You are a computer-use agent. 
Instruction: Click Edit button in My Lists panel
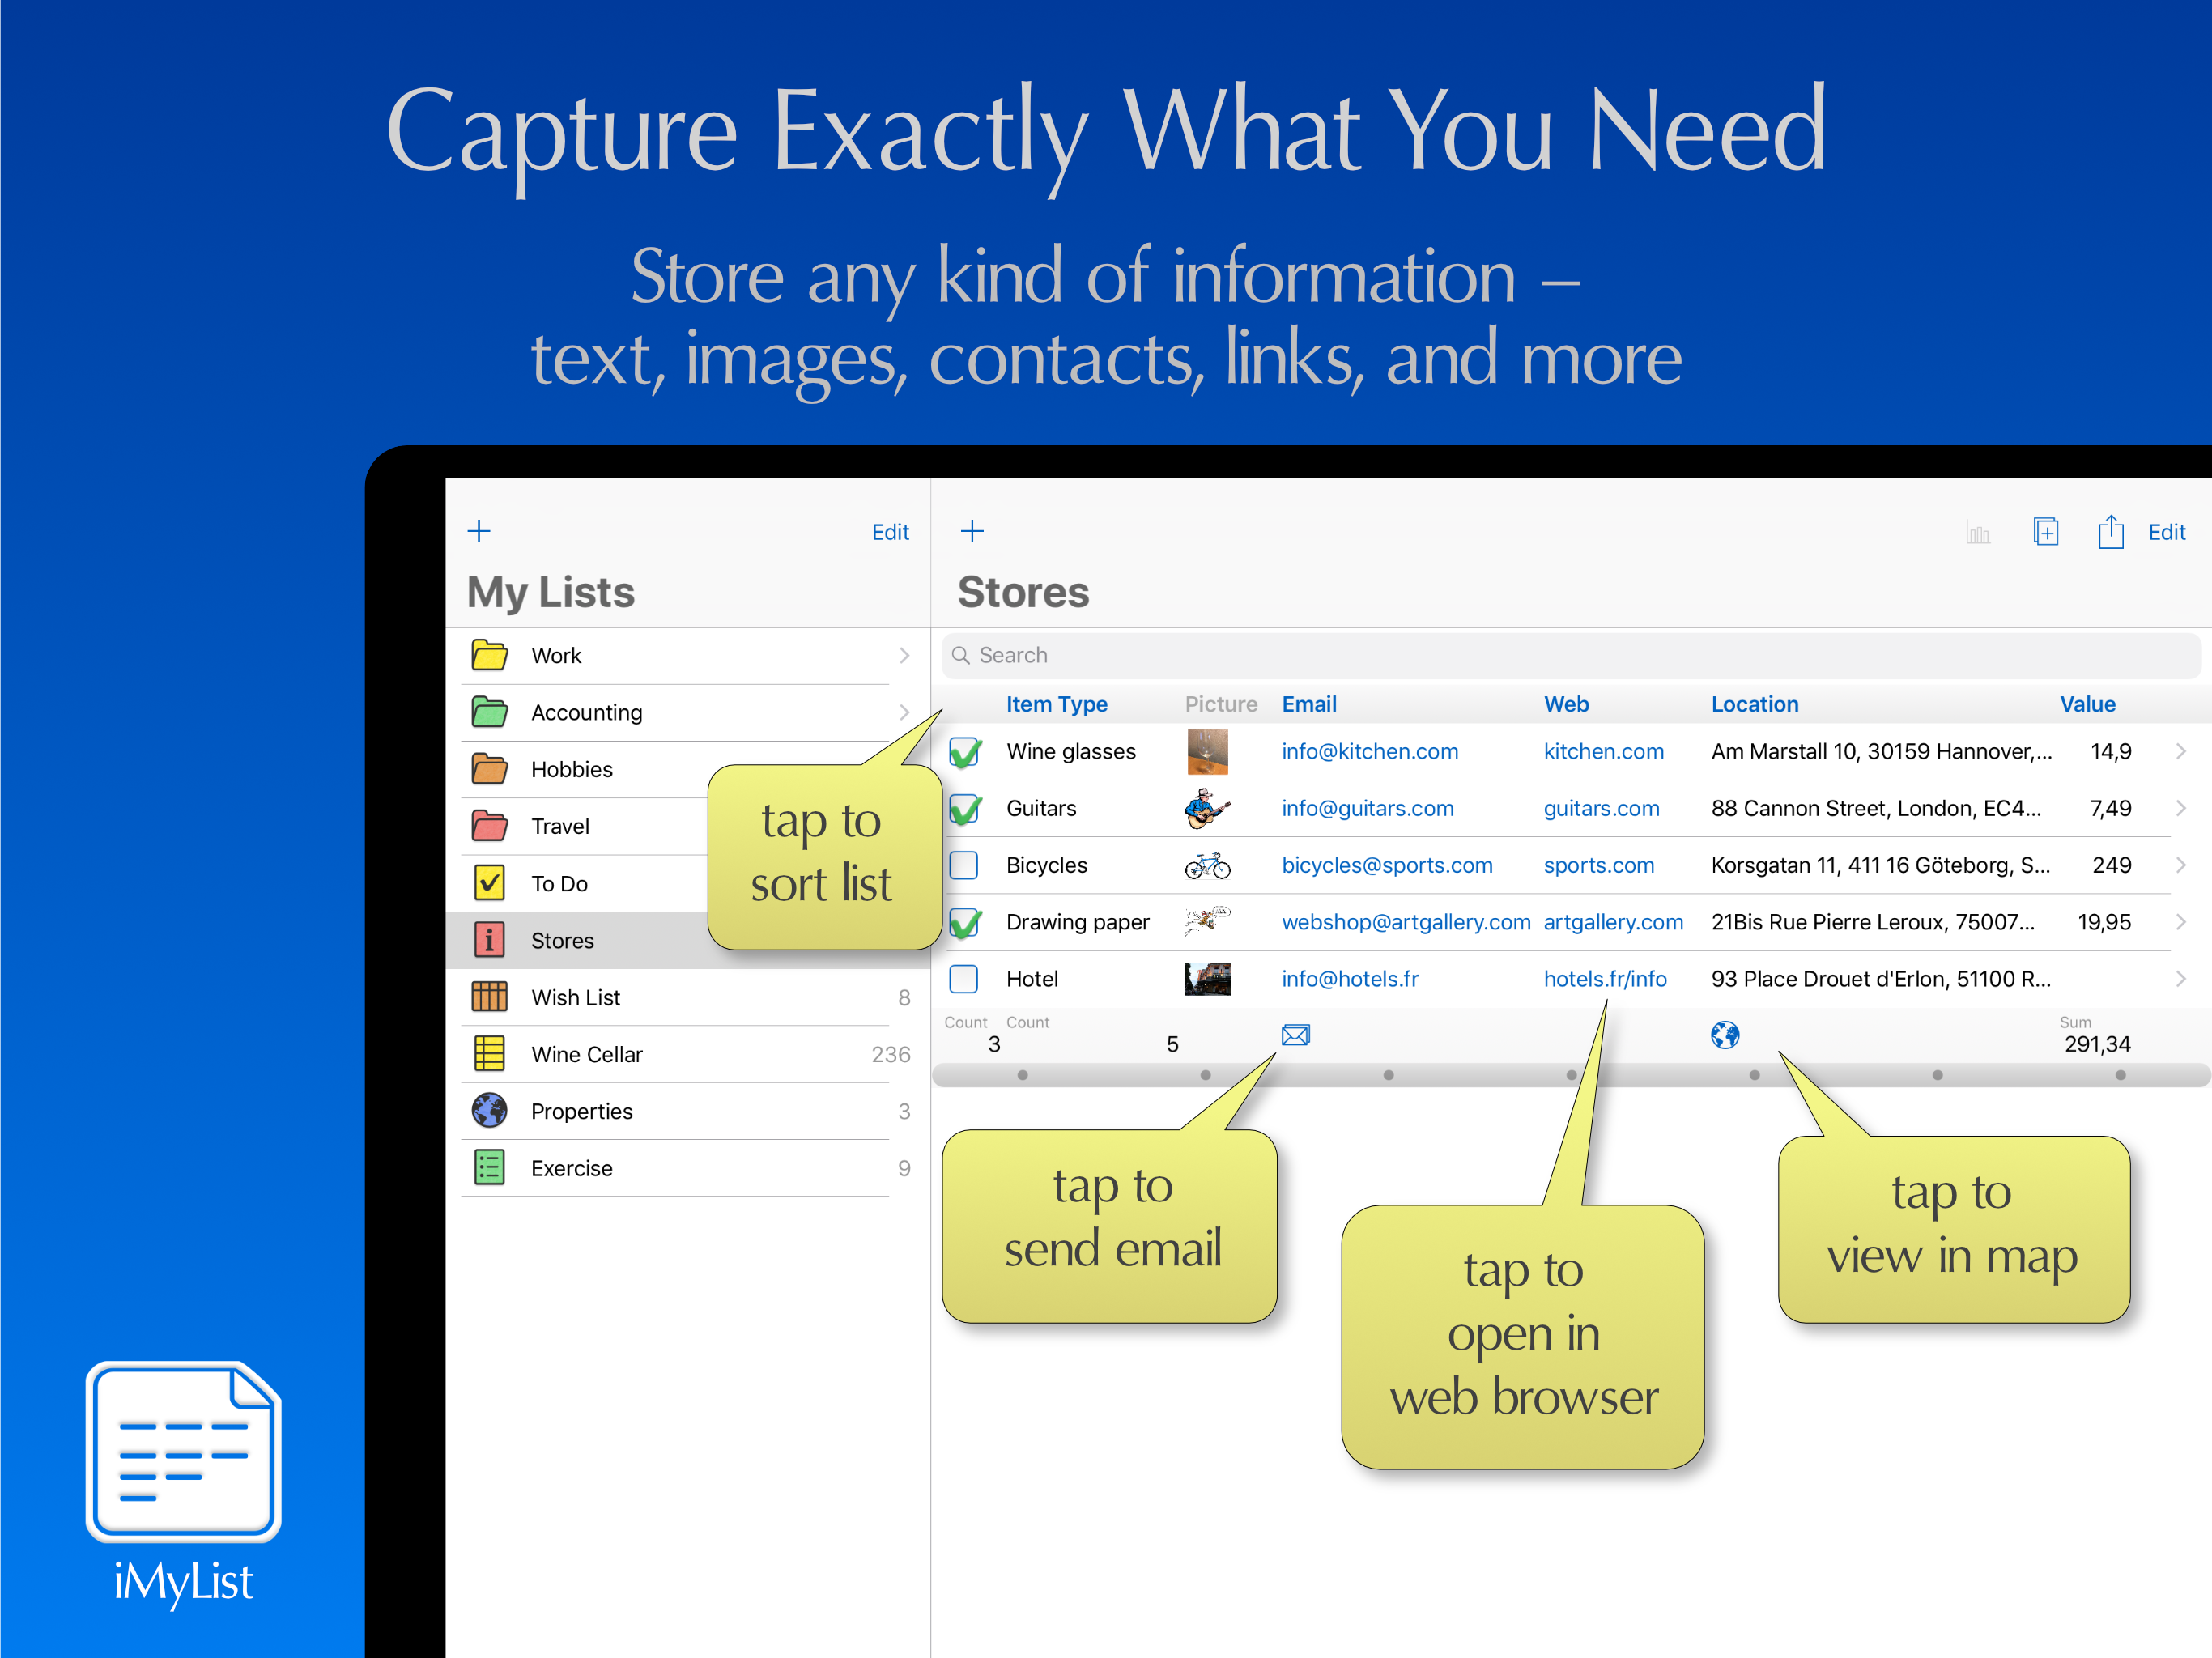(889, 532)
